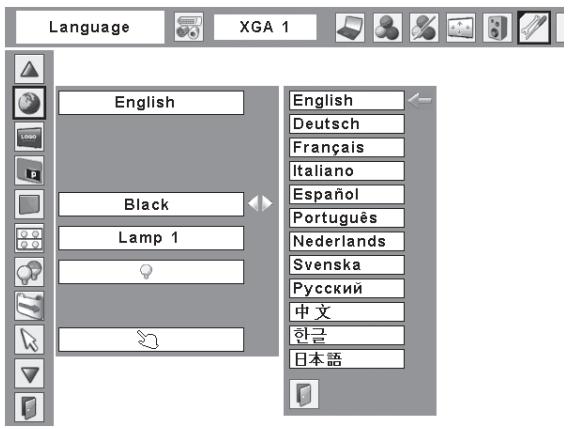Click the pointing hand setting field

click(x=151, y=340)
